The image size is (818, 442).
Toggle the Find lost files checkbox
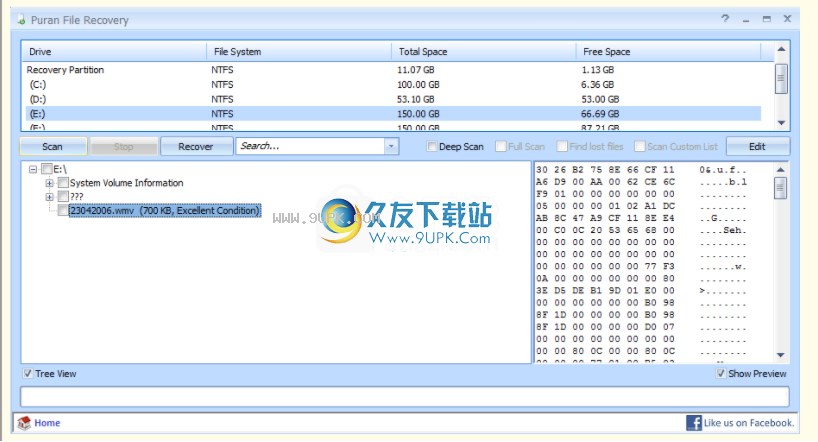click(562, 147)
